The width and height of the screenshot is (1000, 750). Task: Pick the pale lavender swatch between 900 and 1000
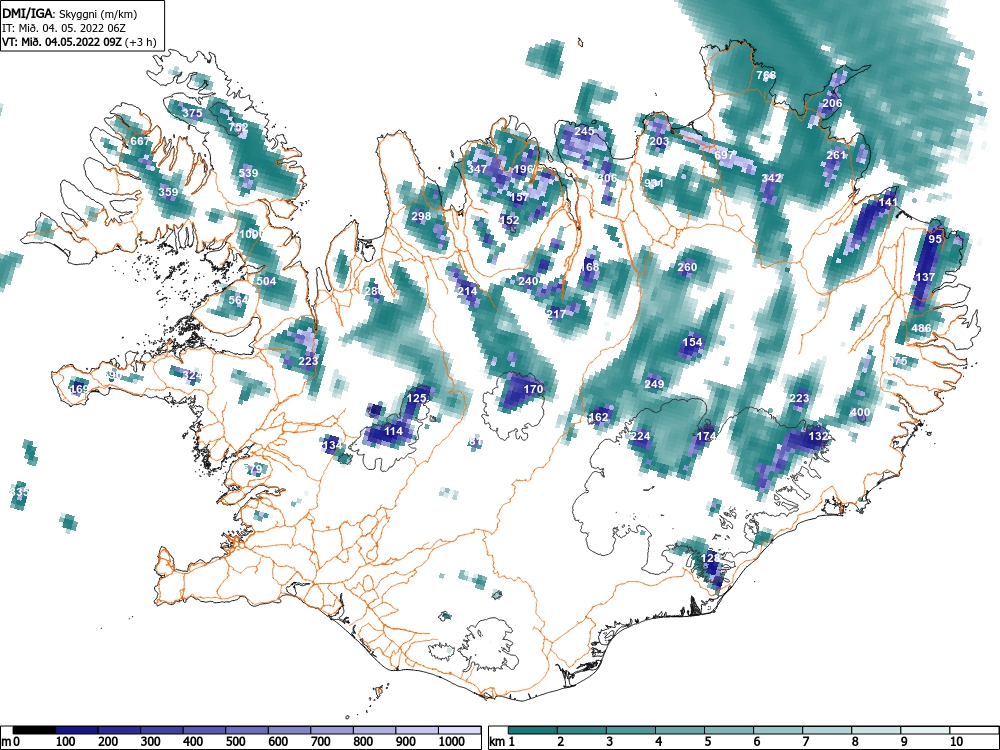[417, 730]
